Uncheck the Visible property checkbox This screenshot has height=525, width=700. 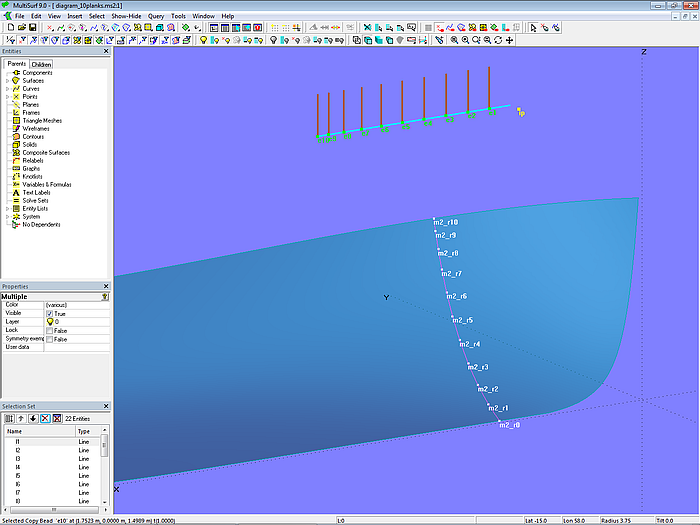pos(50,313)
